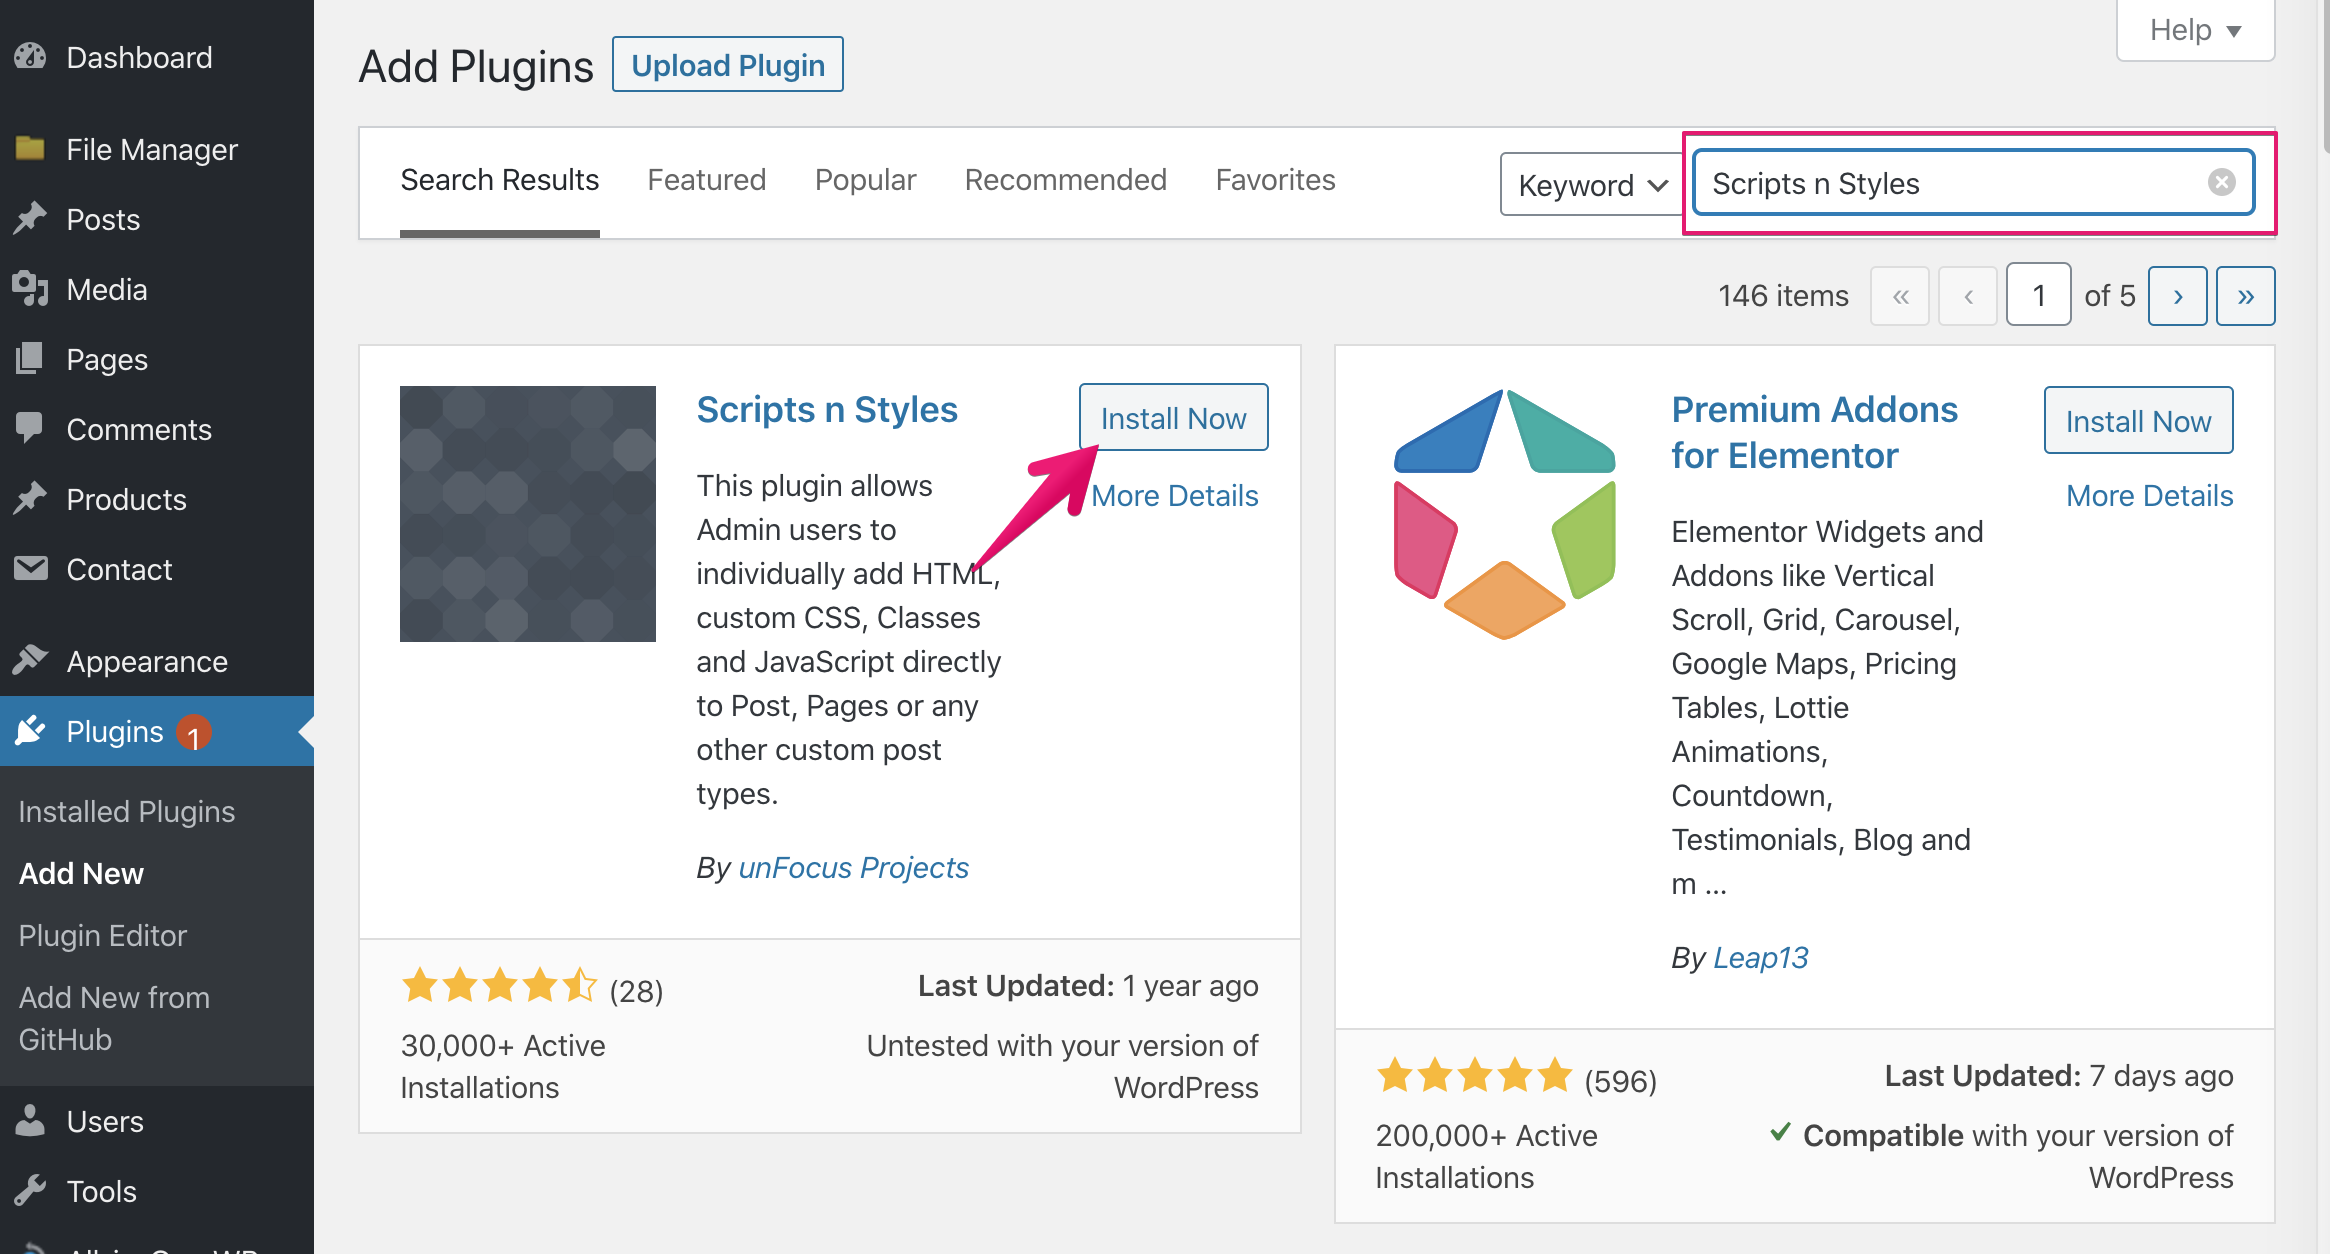Jump to last results page

click(x=2246, y=296)
